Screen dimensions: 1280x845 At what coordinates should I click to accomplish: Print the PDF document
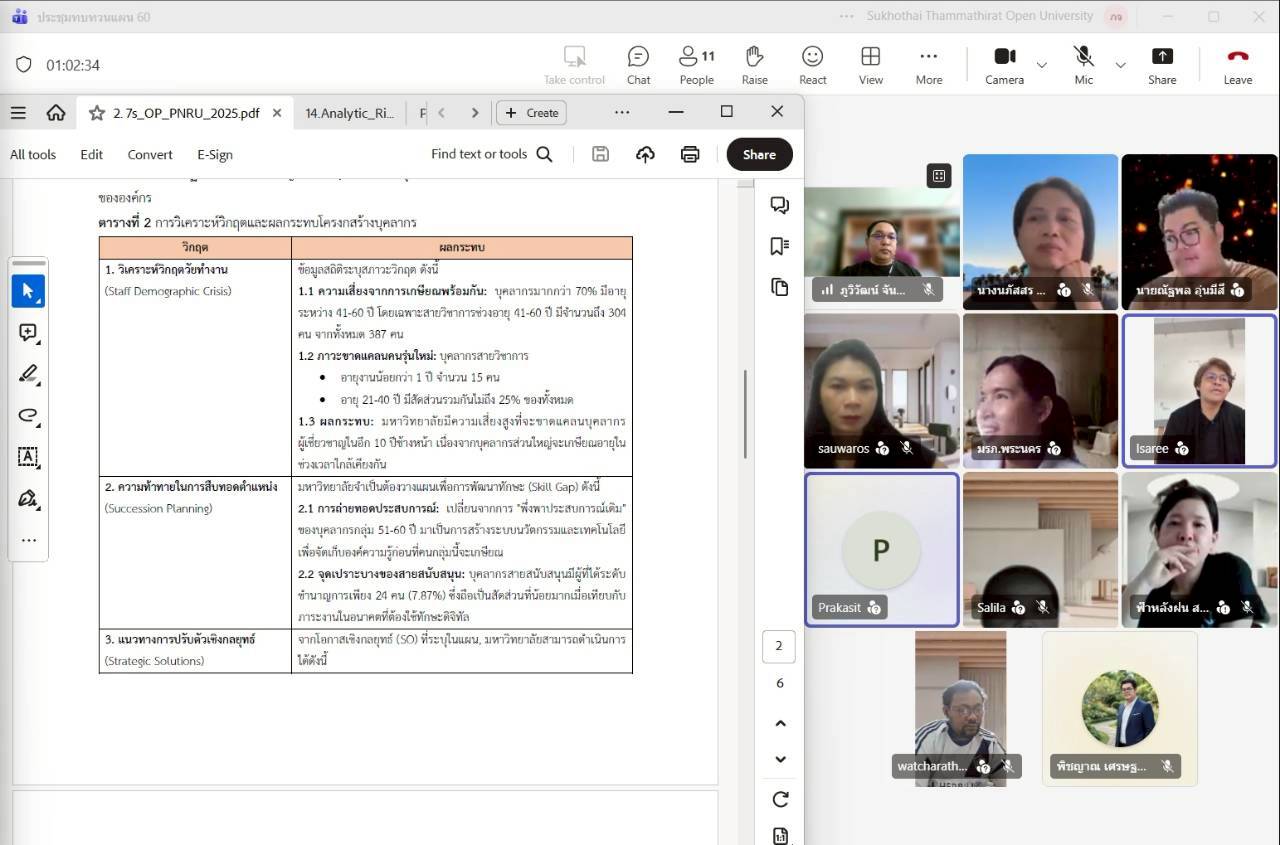click(x=690, y=154)
